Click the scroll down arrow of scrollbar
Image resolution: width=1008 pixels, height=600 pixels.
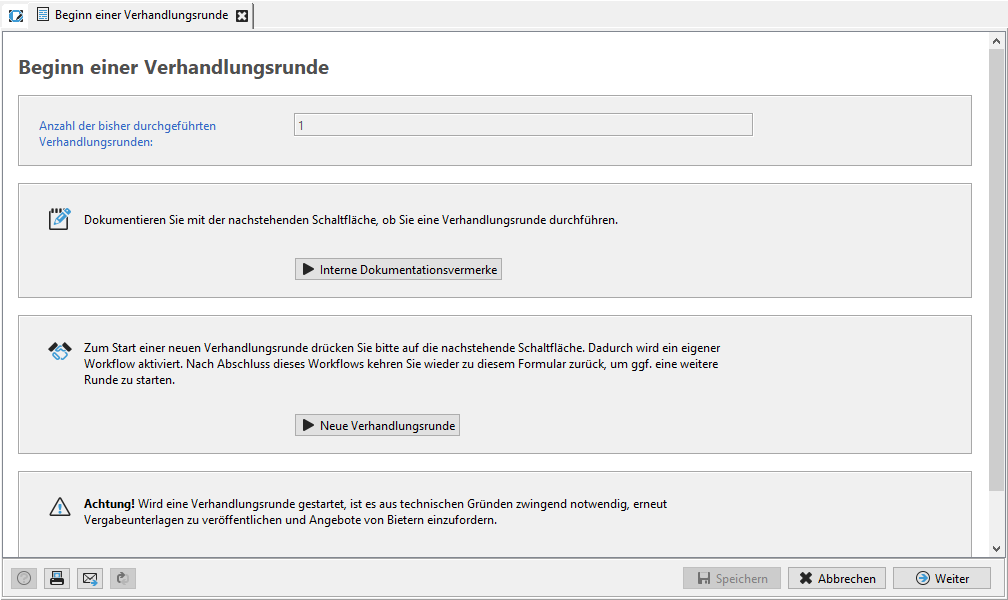click(996, 548)
